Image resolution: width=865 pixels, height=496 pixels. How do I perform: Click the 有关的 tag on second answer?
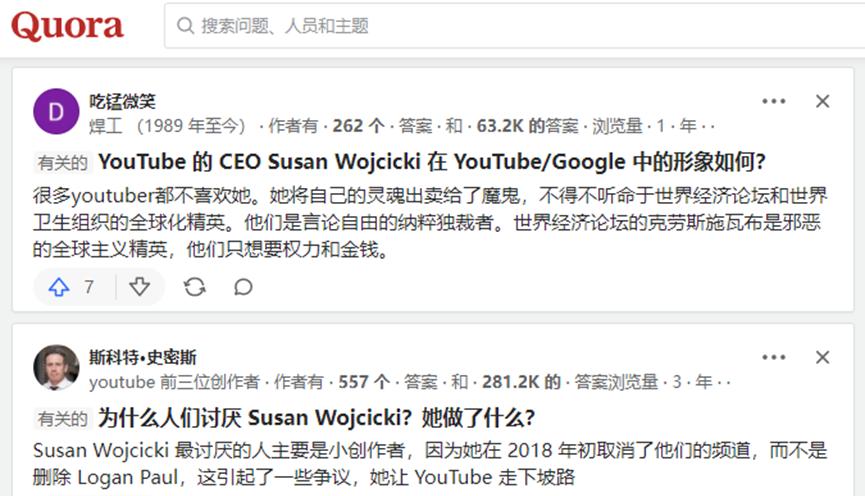coord(62,419)
